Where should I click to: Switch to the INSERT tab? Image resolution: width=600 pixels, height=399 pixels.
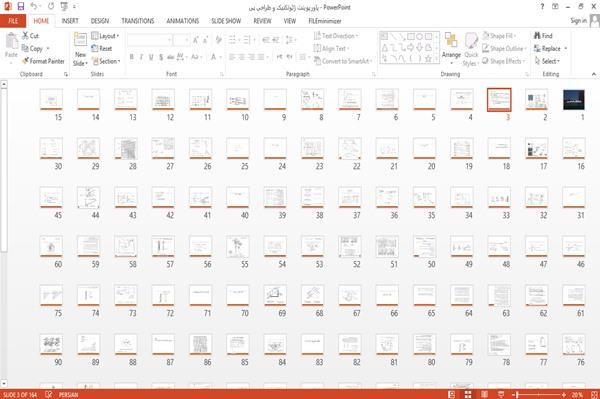click(x=70, y=21)
